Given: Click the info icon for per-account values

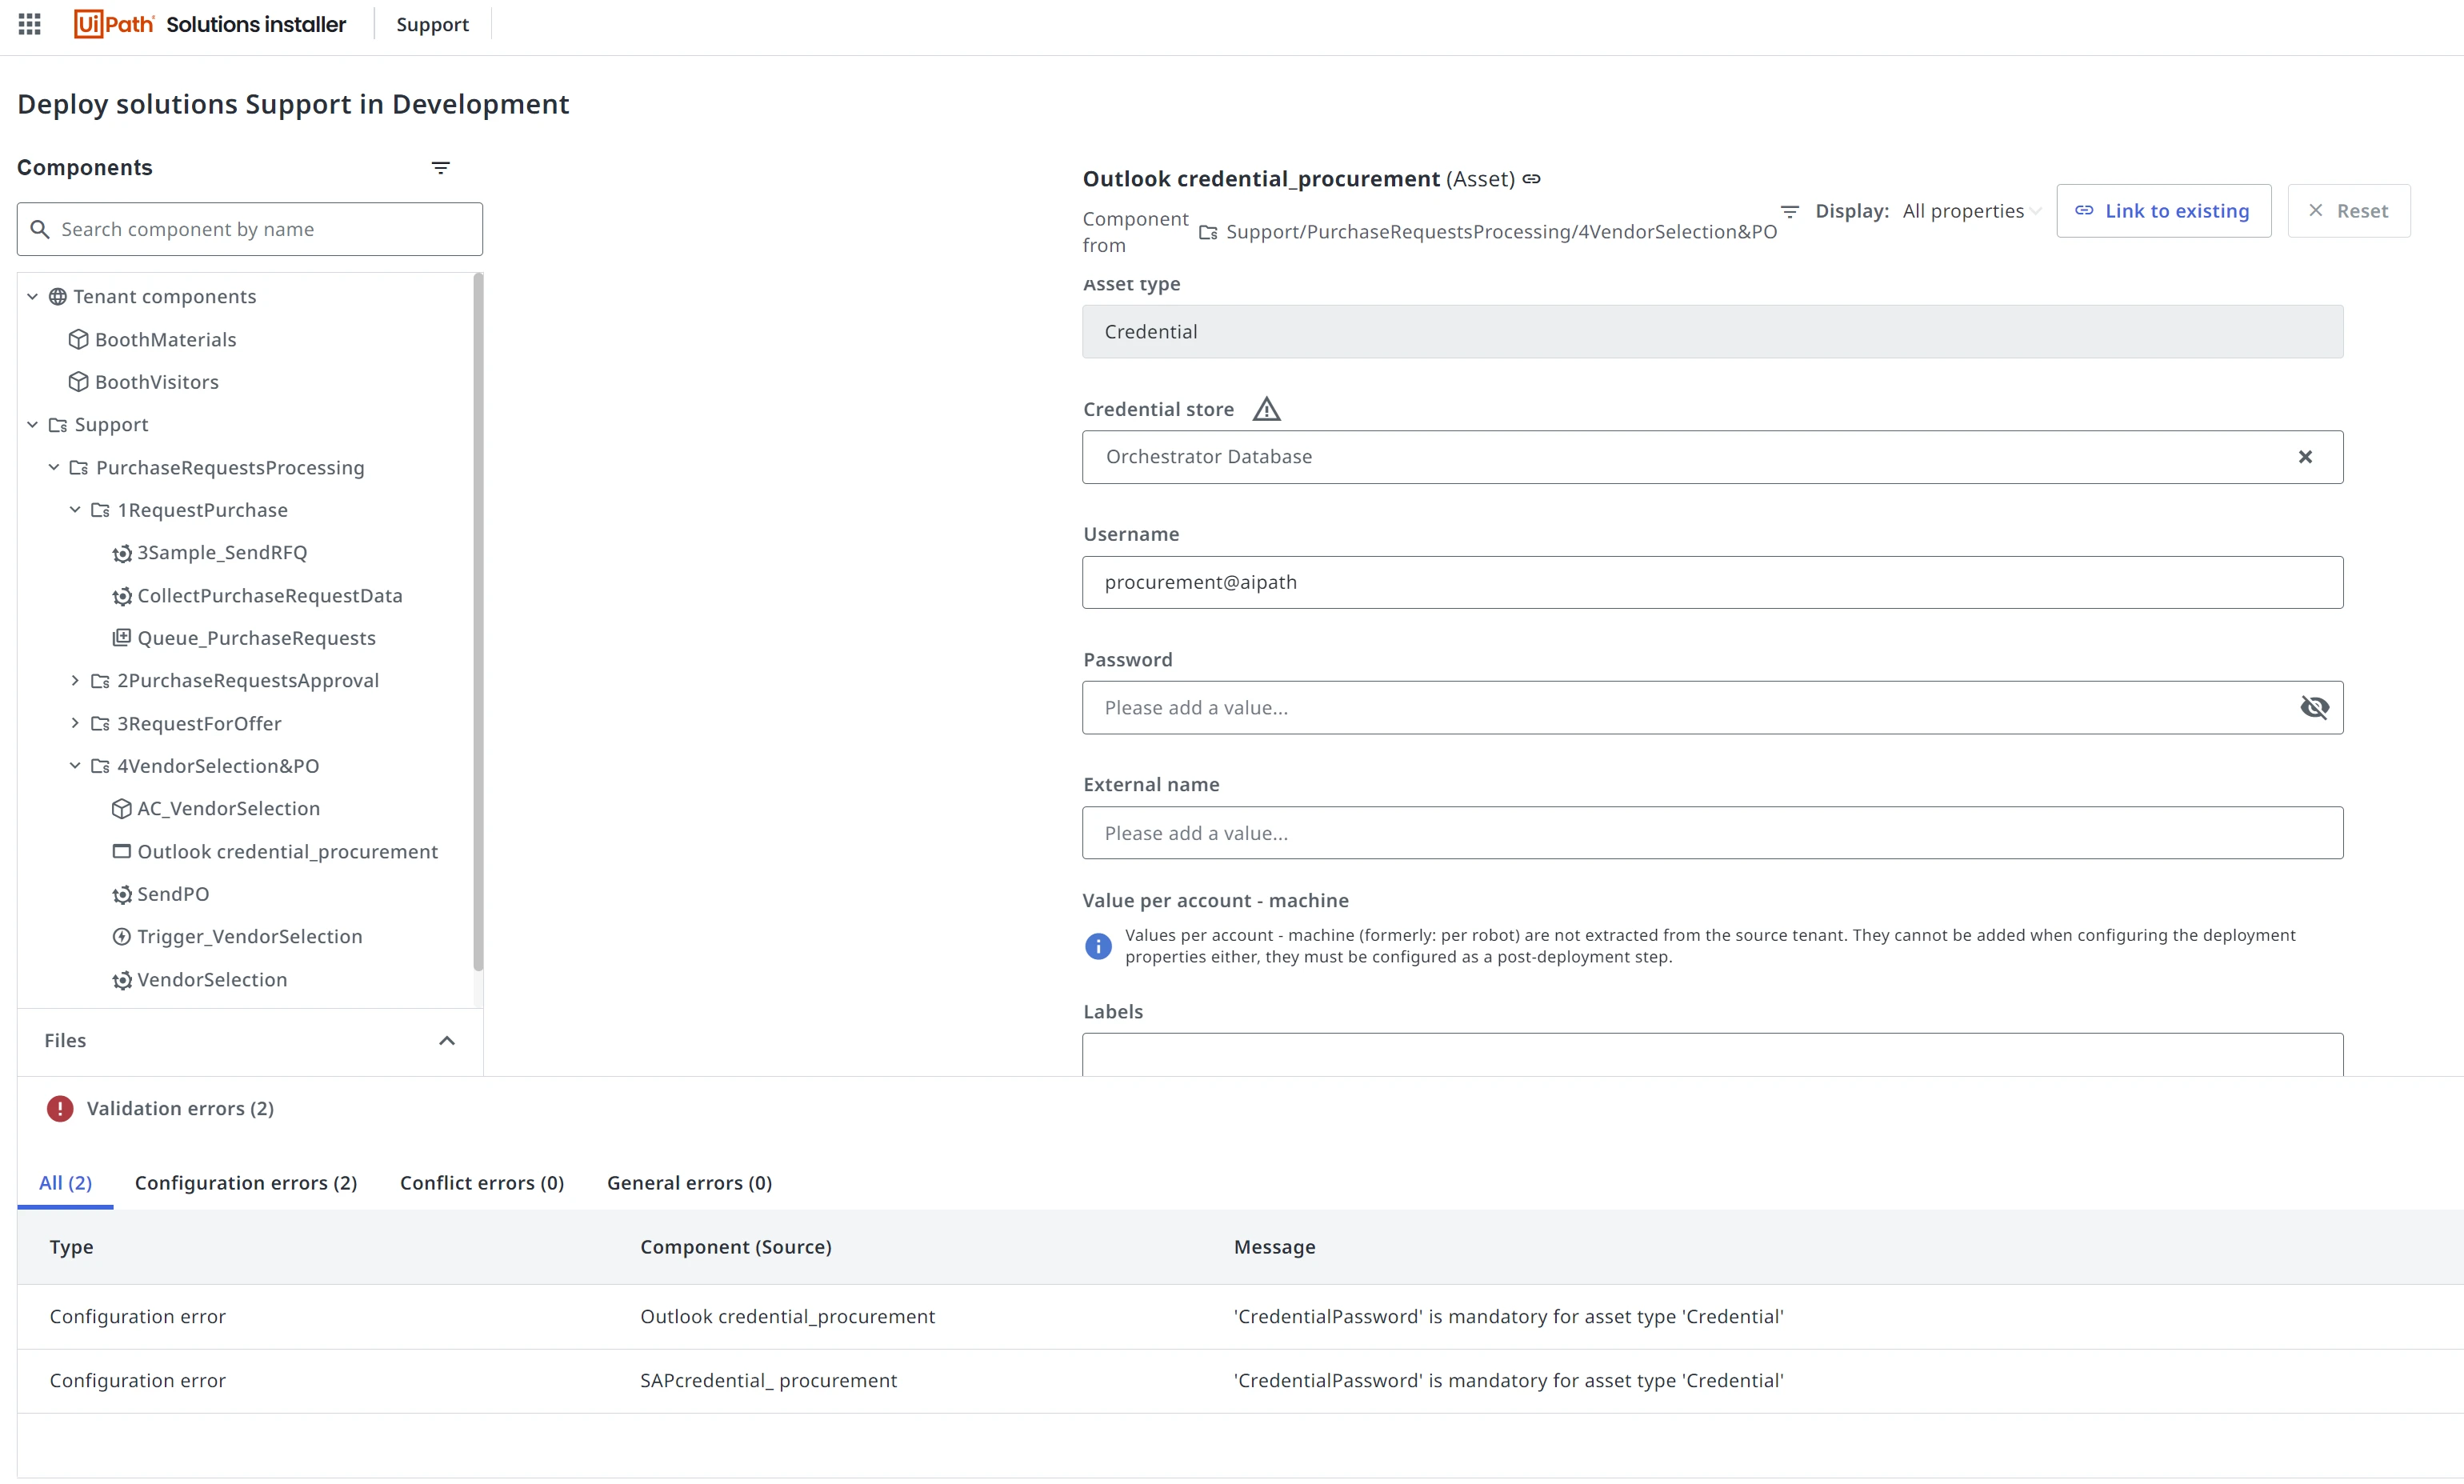Looking at the screenshot, I should (1098, 946).
